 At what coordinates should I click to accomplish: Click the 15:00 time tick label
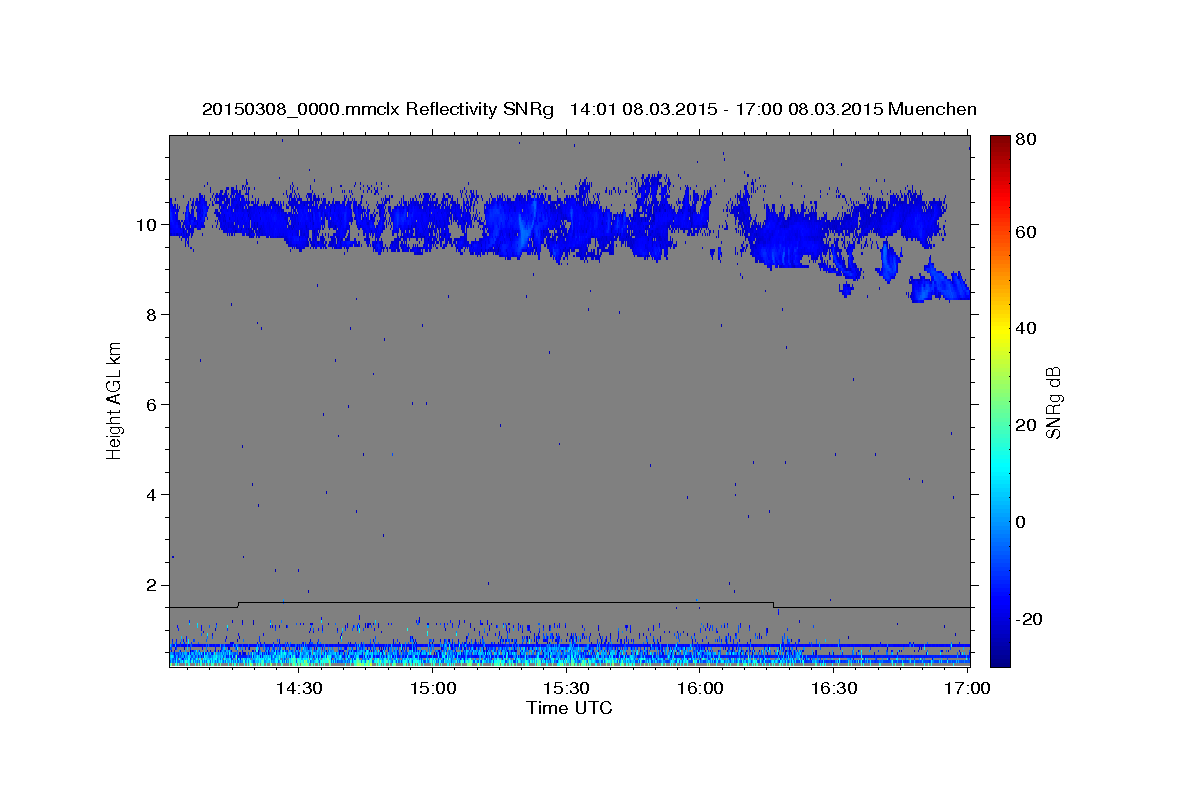coord(432,689)
